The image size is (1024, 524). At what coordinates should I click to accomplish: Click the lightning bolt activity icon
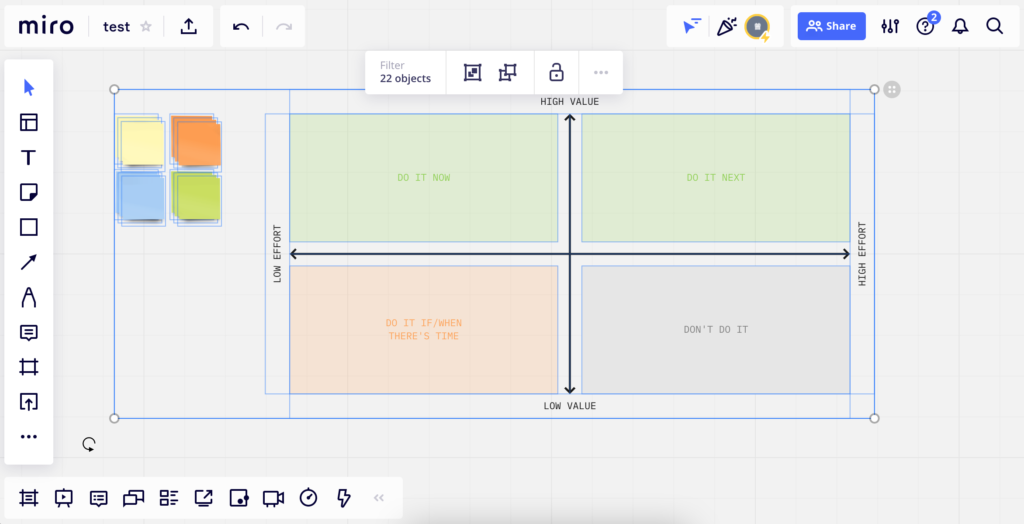[x=344, y=498]
